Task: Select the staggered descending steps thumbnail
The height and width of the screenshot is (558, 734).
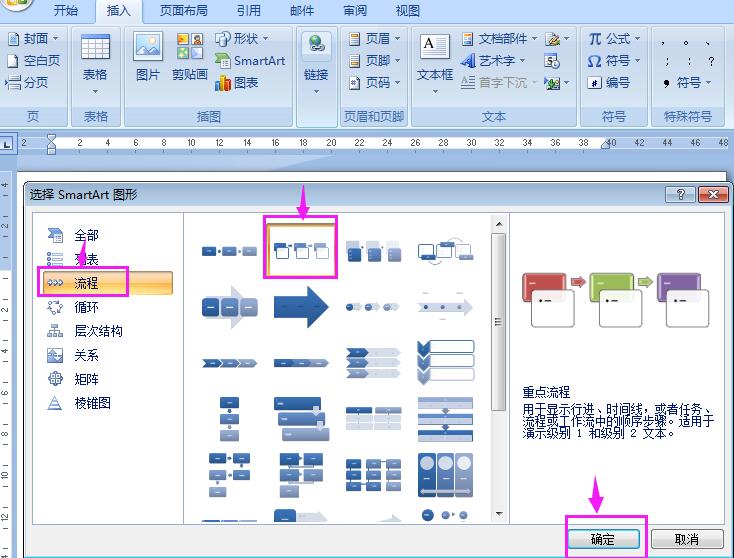Action: pos(301,419)
